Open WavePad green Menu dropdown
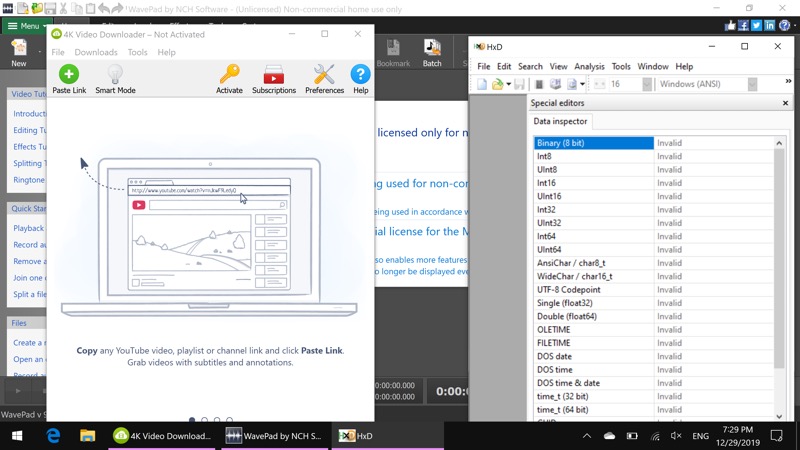The height and width of the screenshot is (450, 800). [25, 26]
